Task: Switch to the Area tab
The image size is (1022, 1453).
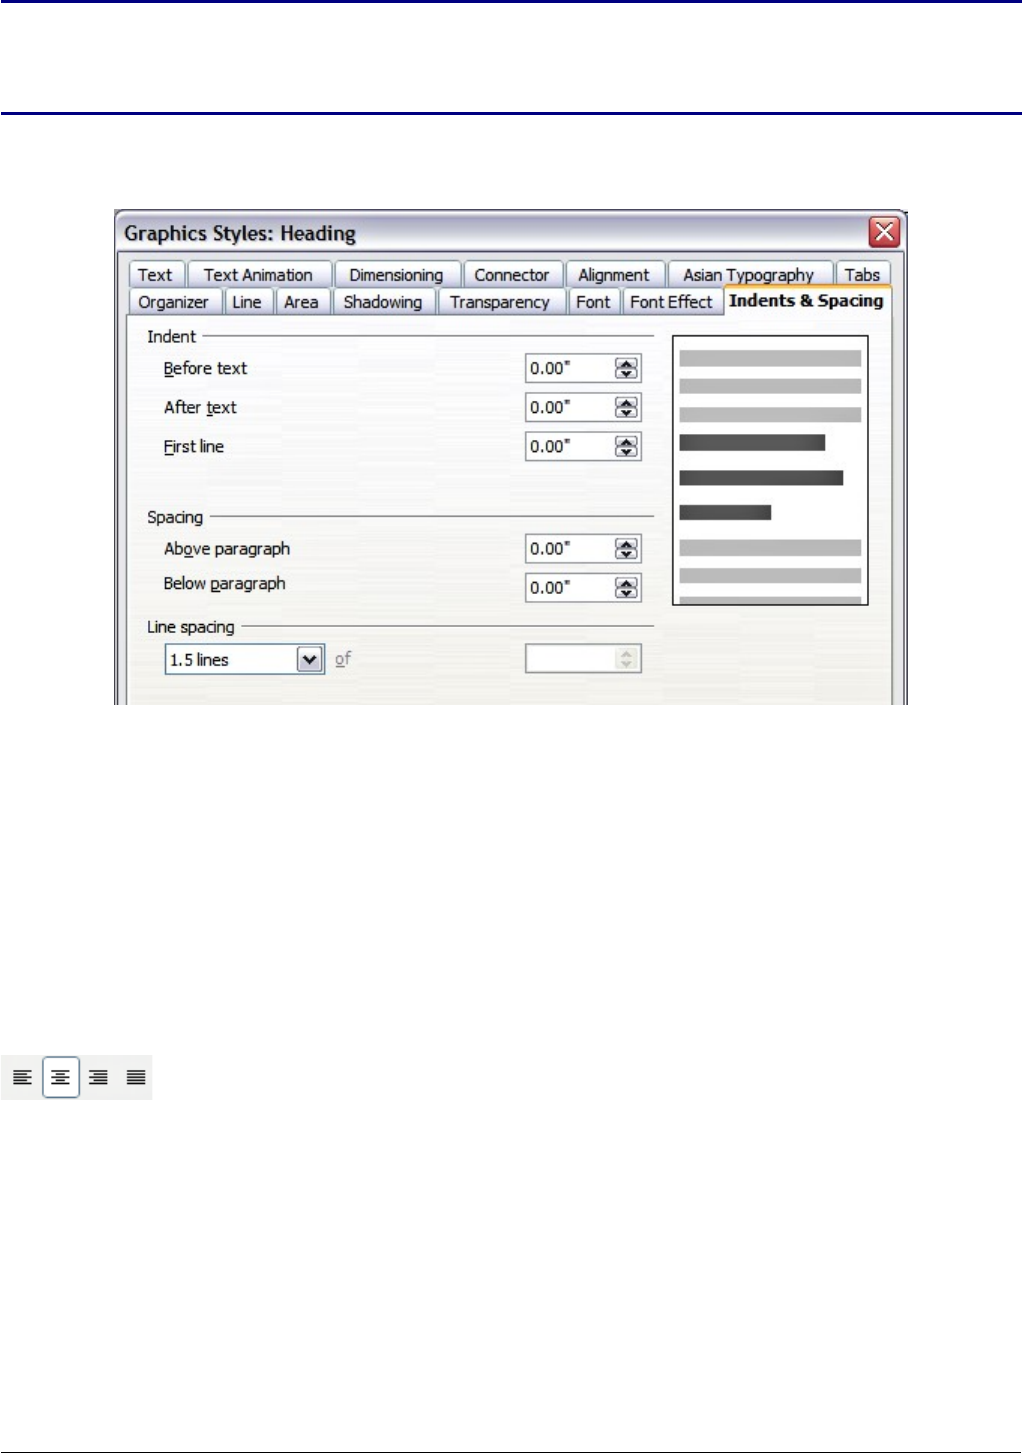Action: tap(301, 302)
